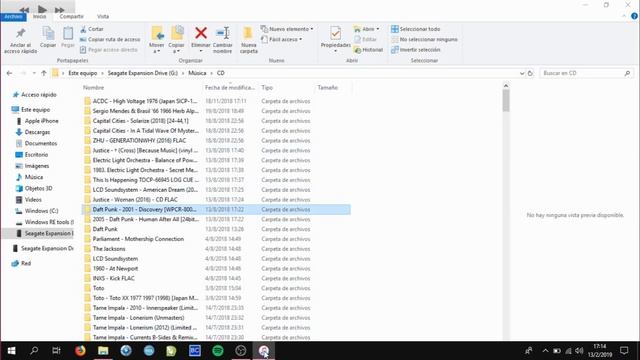Click the Historial ribbon button
The width and height of the screenshot is (640, 360).
369,50
